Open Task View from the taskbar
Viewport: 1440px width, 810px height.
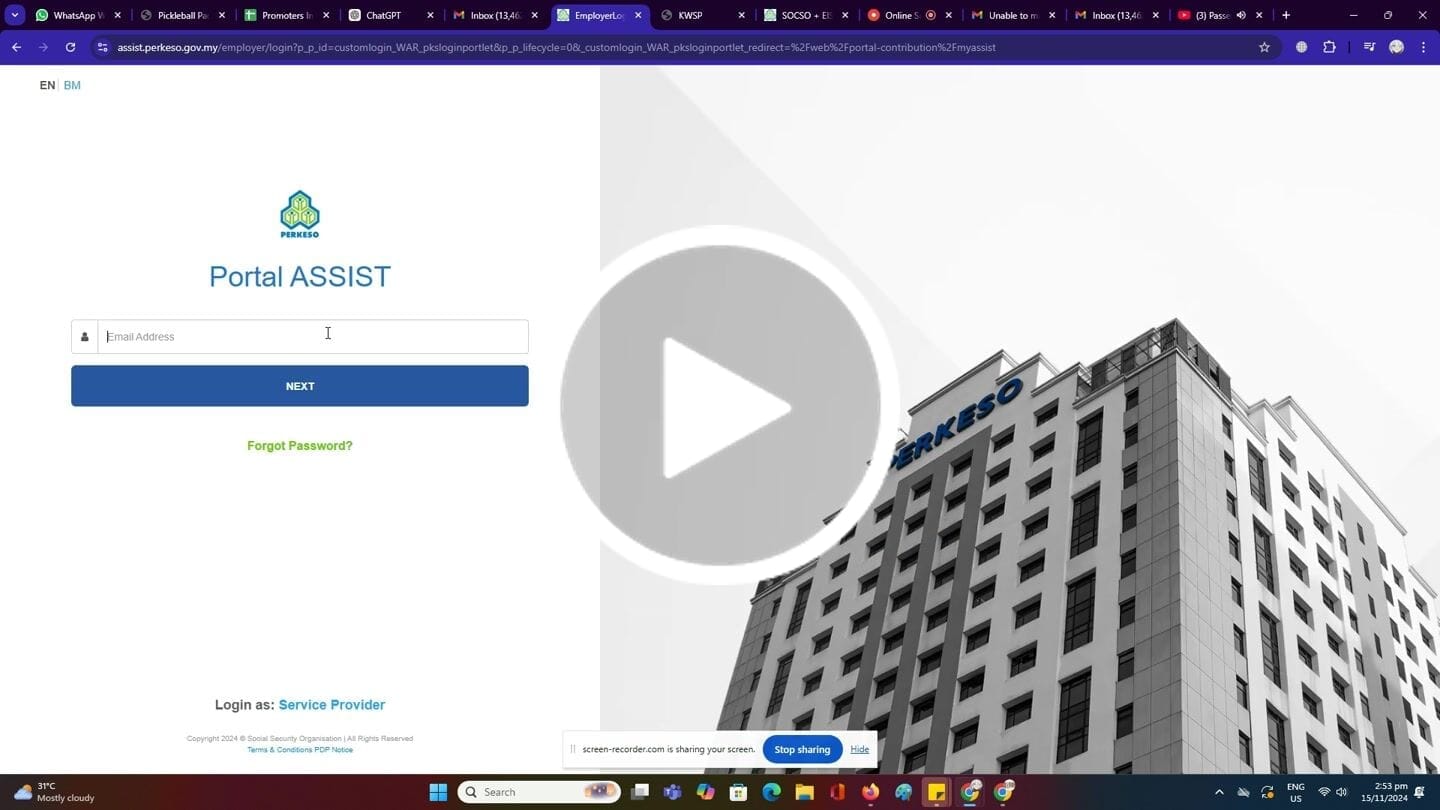point(640,792)
